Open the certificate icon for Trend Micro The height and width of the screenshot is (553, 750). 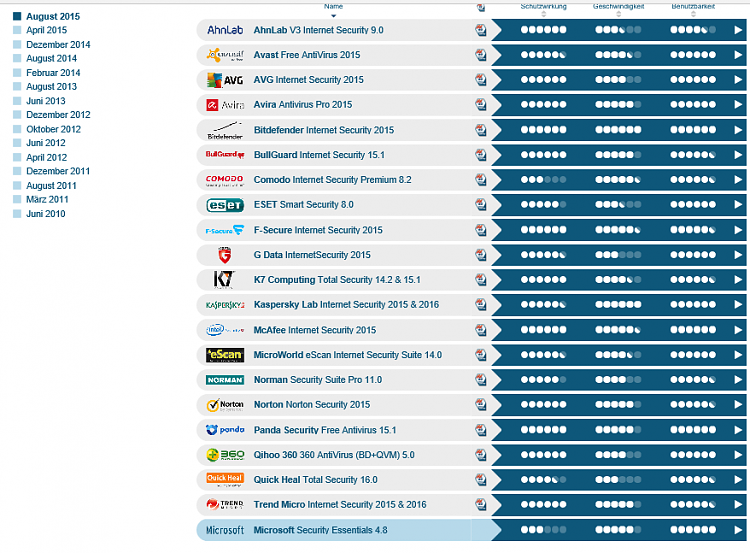click(481, 505)
